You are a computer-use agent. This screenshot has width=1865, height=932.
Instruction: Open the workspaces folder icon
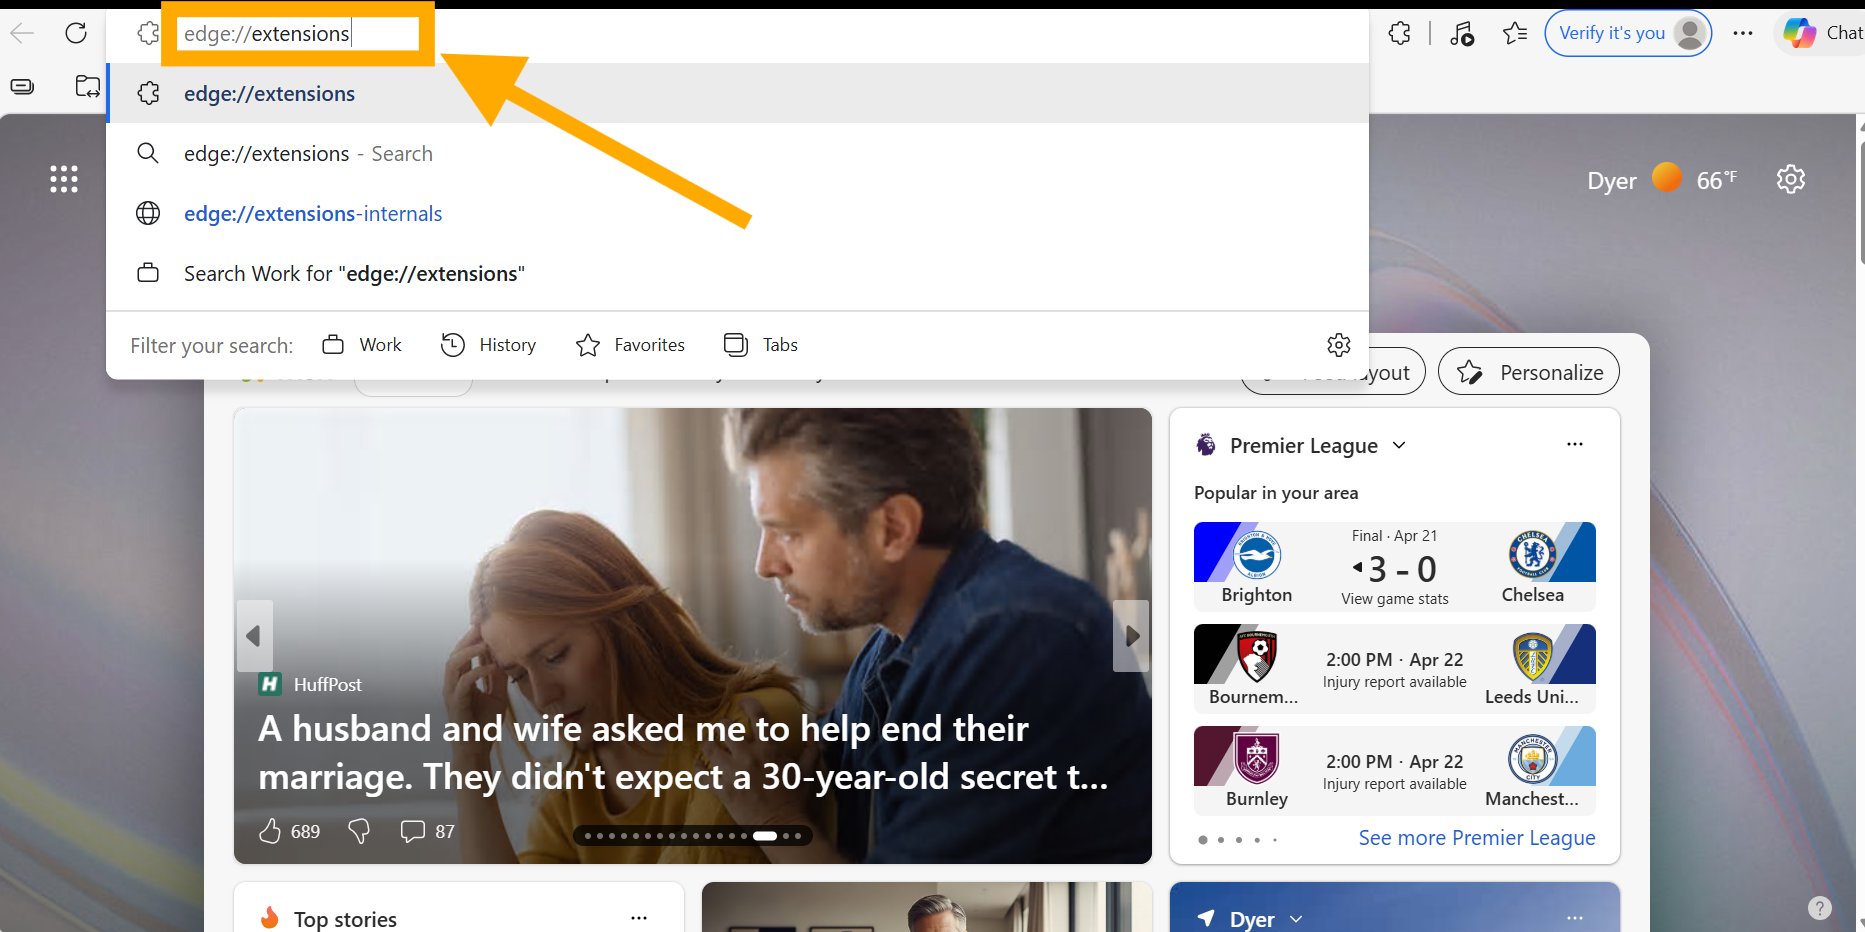88,87
